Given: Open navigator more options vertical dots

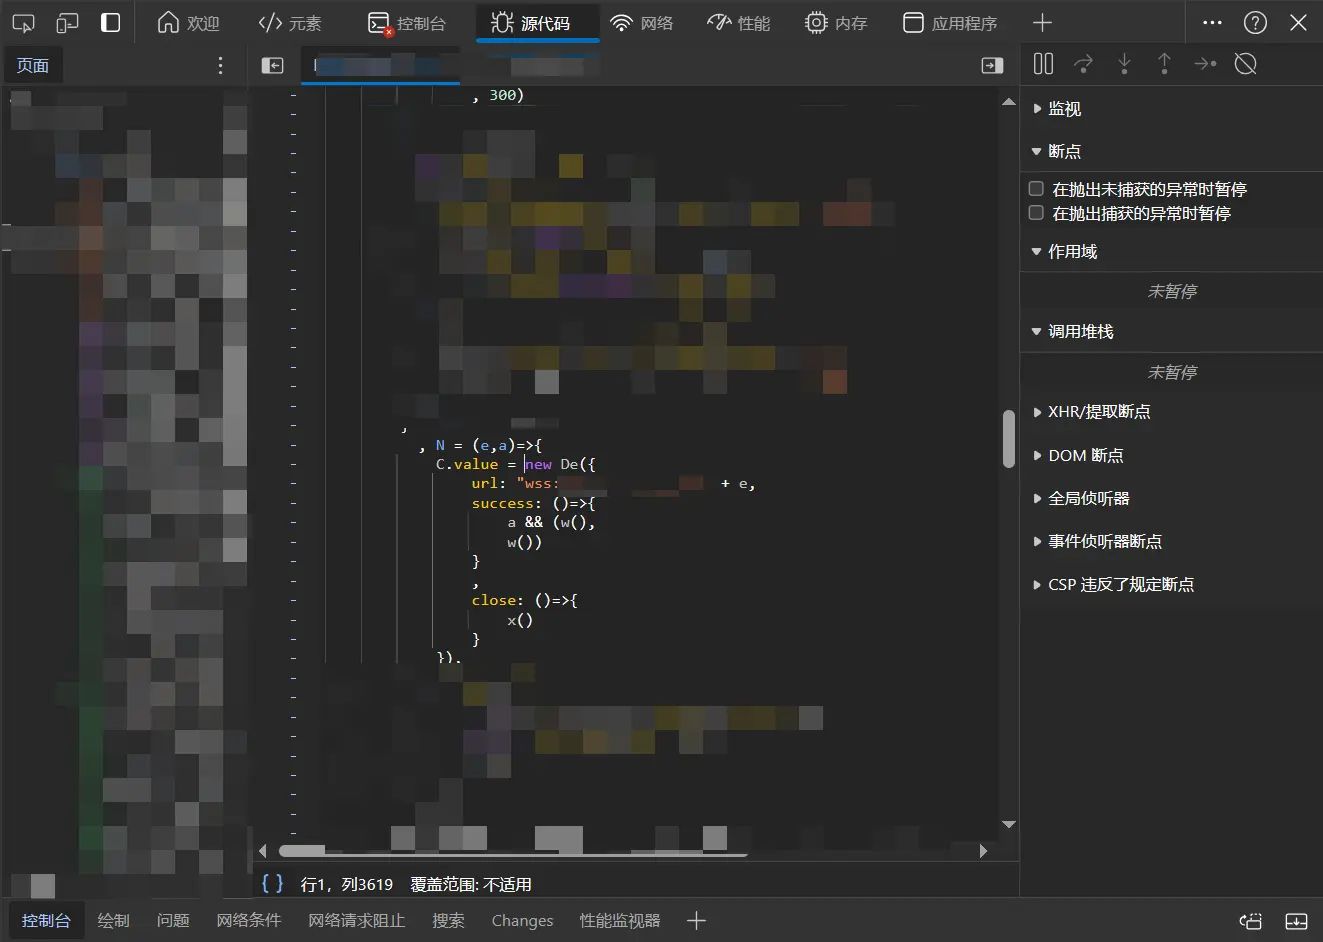Looking at the screenshot, I should coord(220,65).
